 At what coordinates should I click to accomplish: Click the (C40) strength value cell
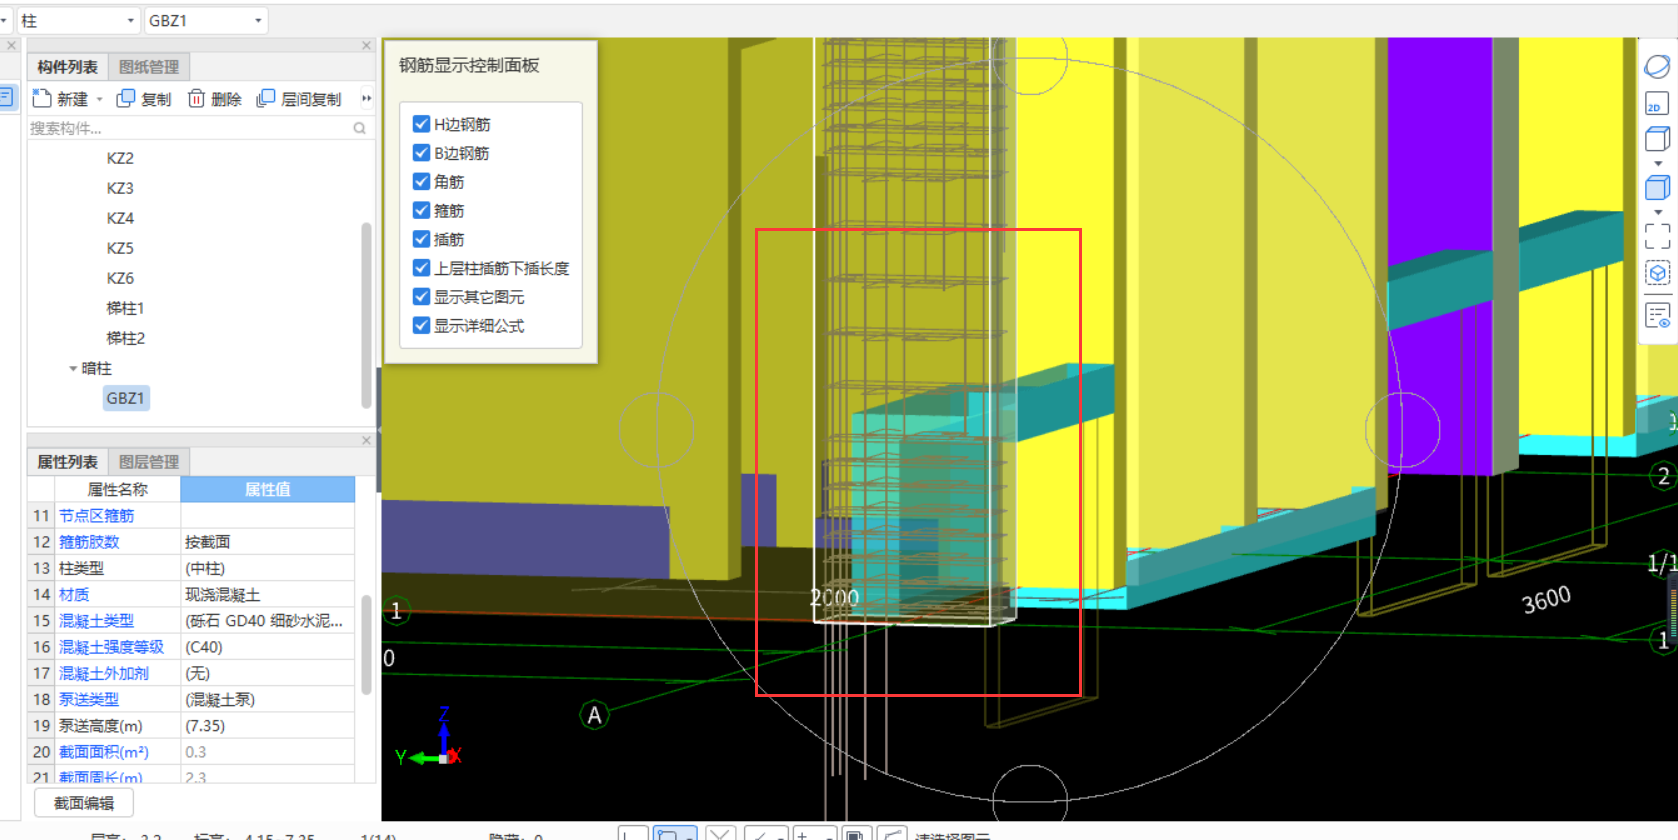tap(268, 647)
